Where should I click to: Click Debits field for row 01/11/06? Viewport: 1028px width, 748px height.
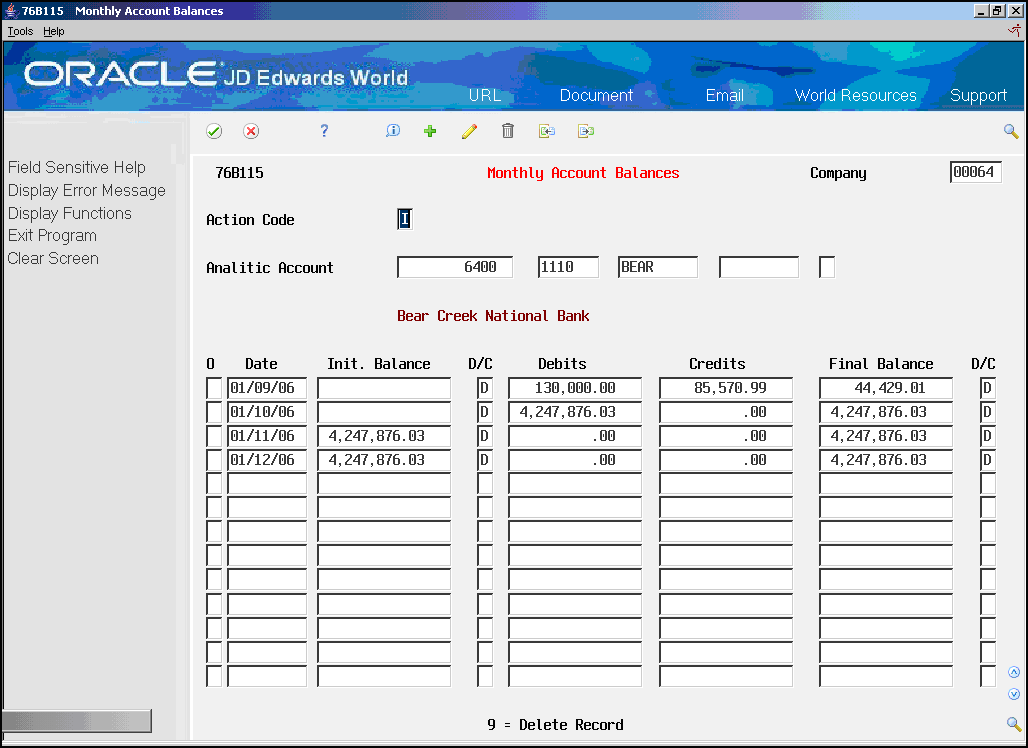pyautogui.click(x=575, y=436)
